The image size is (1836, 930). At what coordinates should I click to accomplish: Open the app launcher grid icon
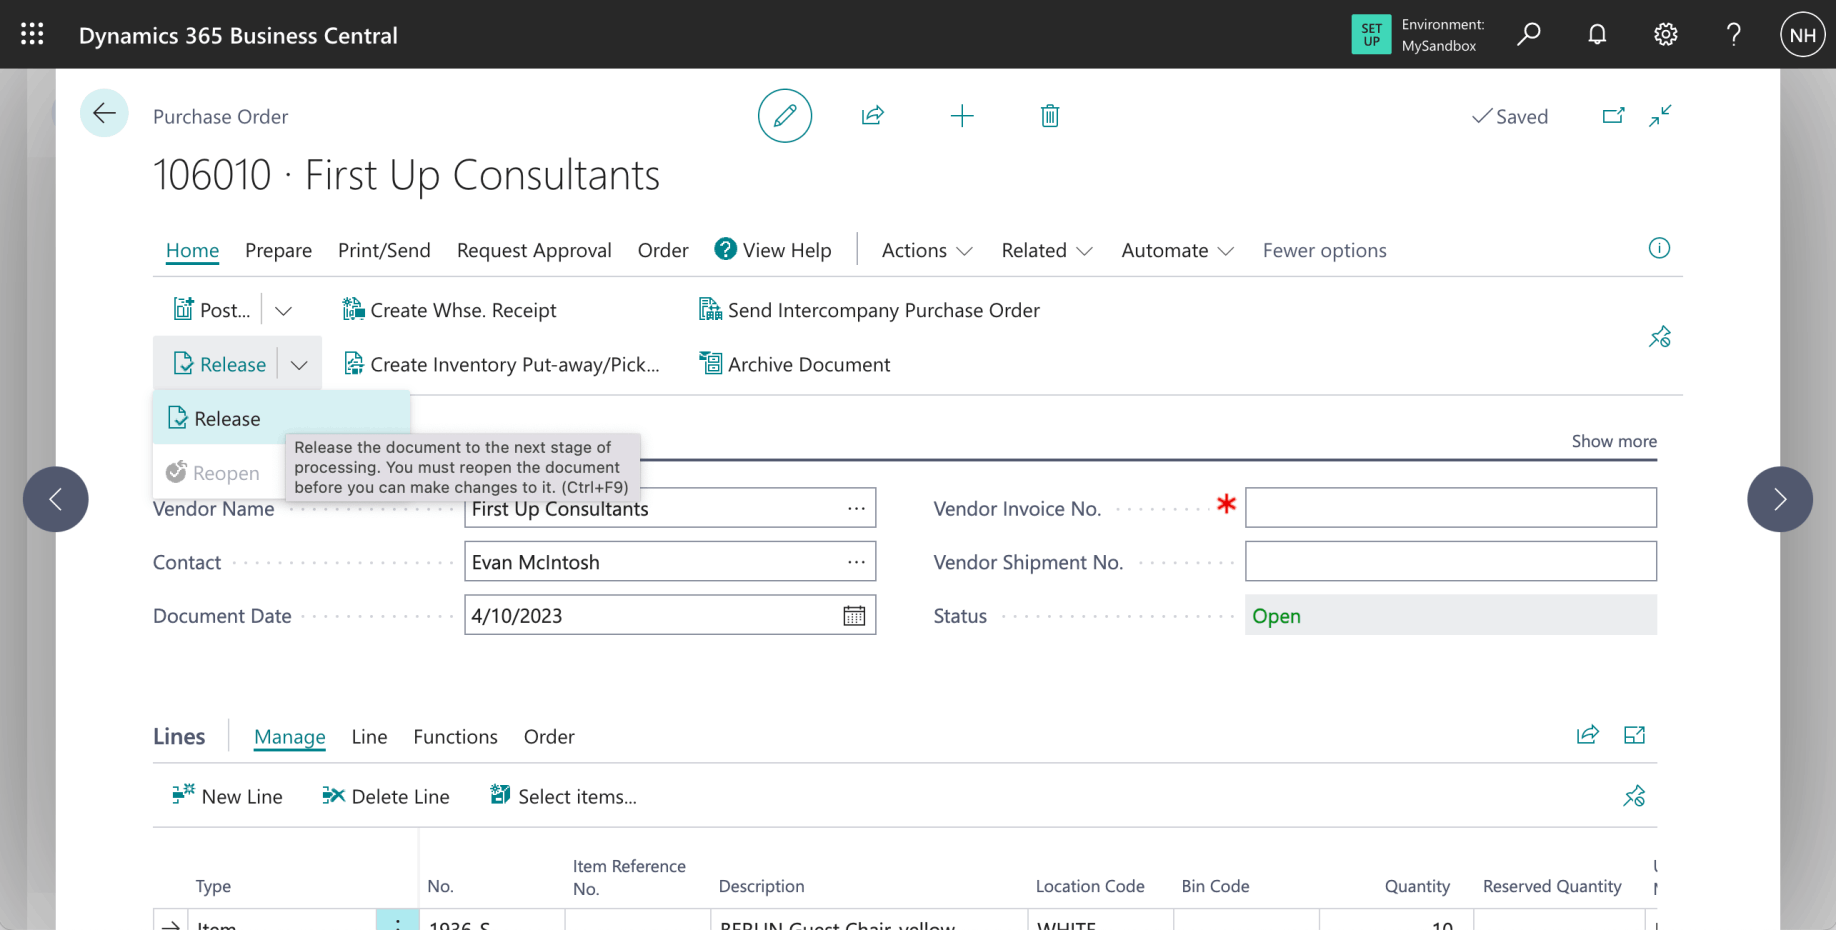(x=32, y=35)
